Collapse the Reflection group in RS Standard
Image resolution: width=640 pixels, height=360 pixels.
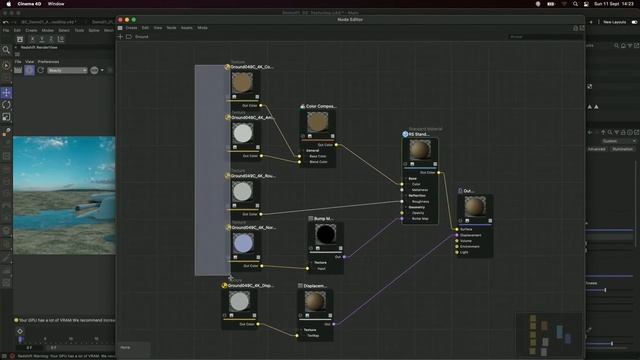(x=406, y=196)
